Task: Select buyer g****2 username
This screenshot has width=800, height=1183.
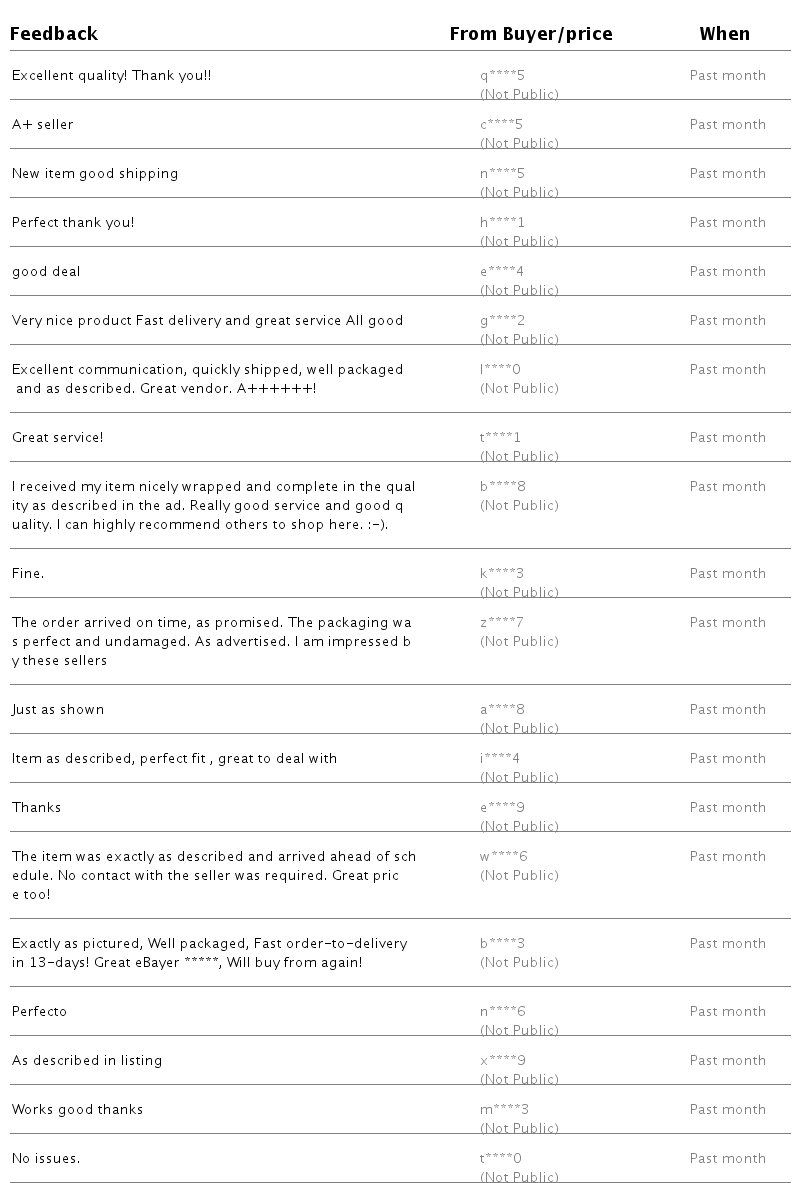Action: 502,321
